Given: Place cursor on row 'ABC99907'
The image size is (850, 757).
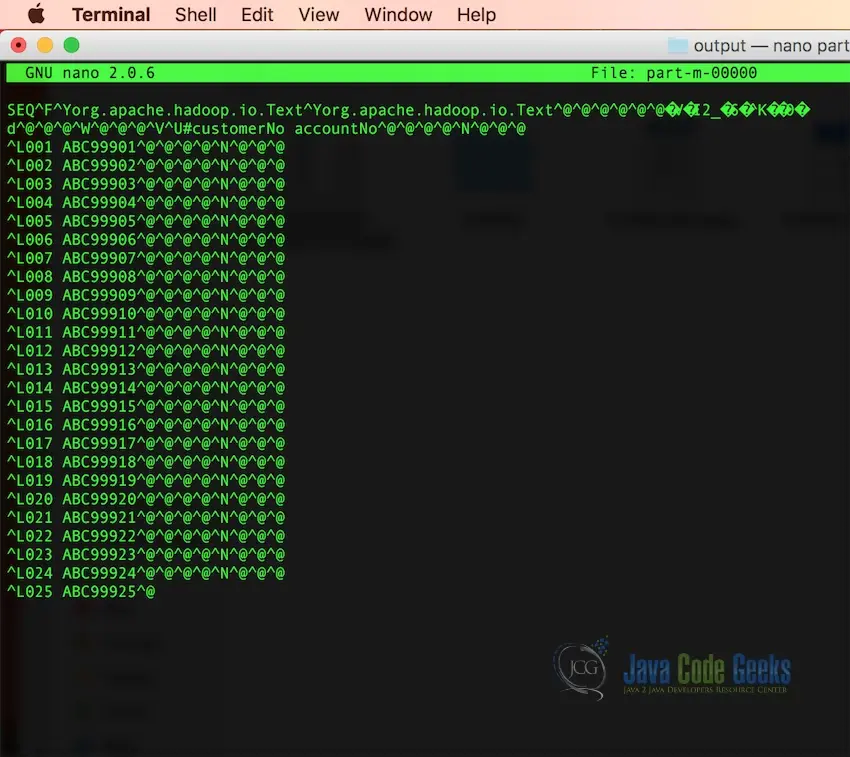Looking at the screenshot, I should pyautogui.click(x=145, y=258).
